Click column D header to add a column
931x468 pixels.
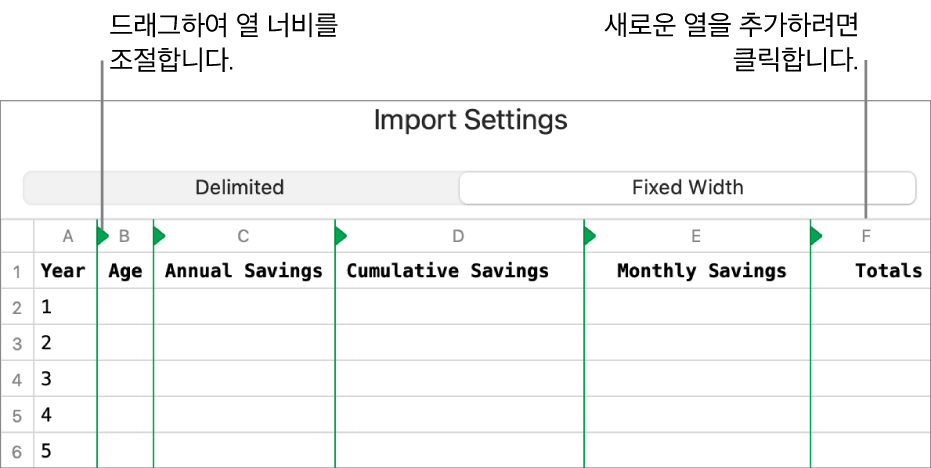[458, 237]
